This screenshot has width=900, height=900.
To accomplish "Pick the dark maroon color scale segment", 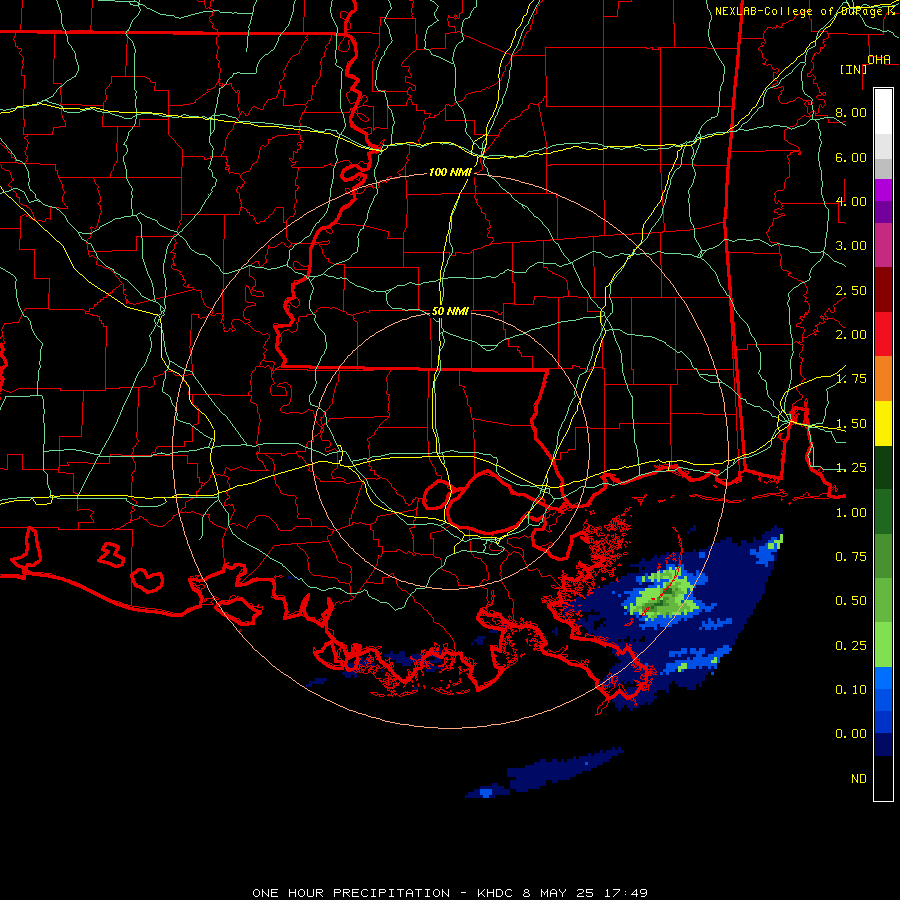I will (x=883, y=290).
